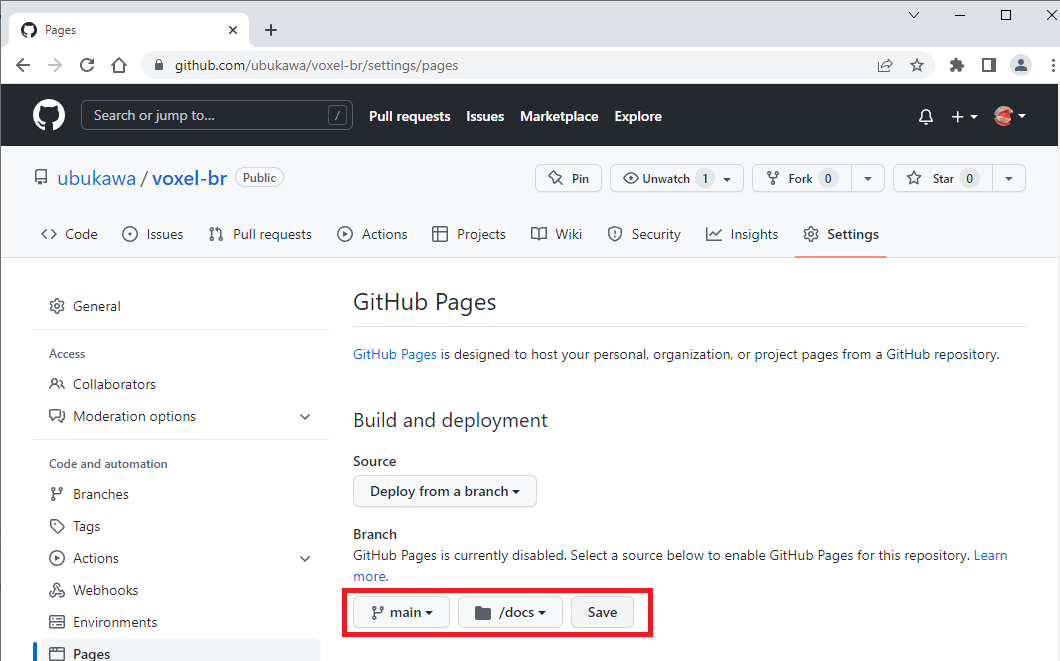Open Issues in top navigation
This screenshot has height=661, width=1060.
click(x=485, y=116)
